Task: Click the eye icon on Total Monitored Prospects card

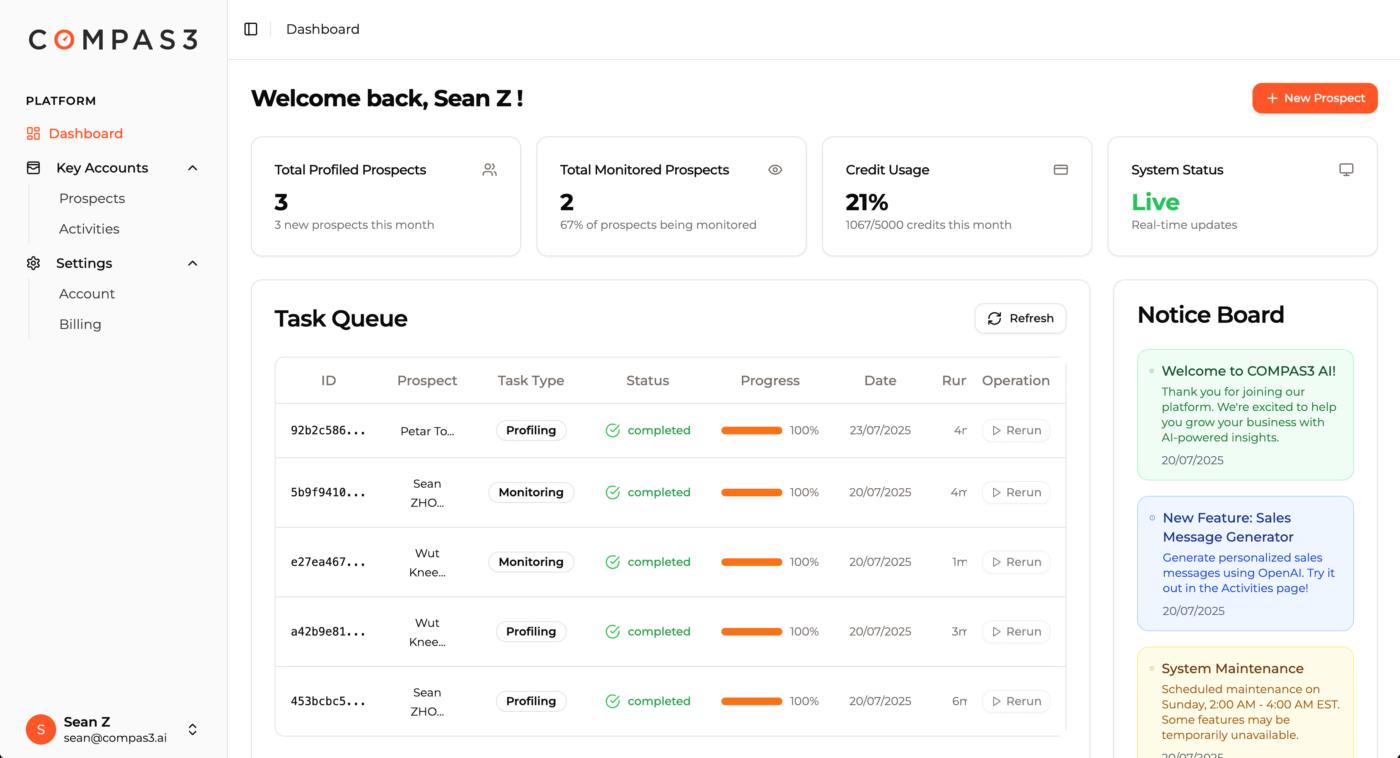Action: click(x=775, y=169)
